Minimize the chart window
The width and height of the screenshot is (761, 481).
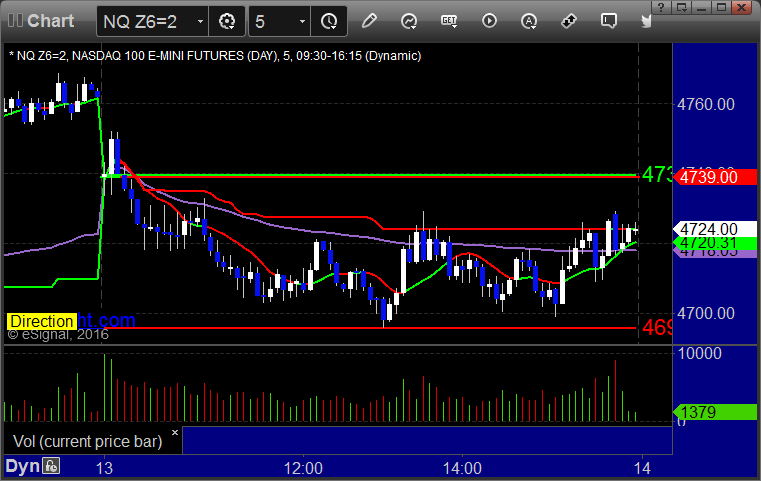701,8
